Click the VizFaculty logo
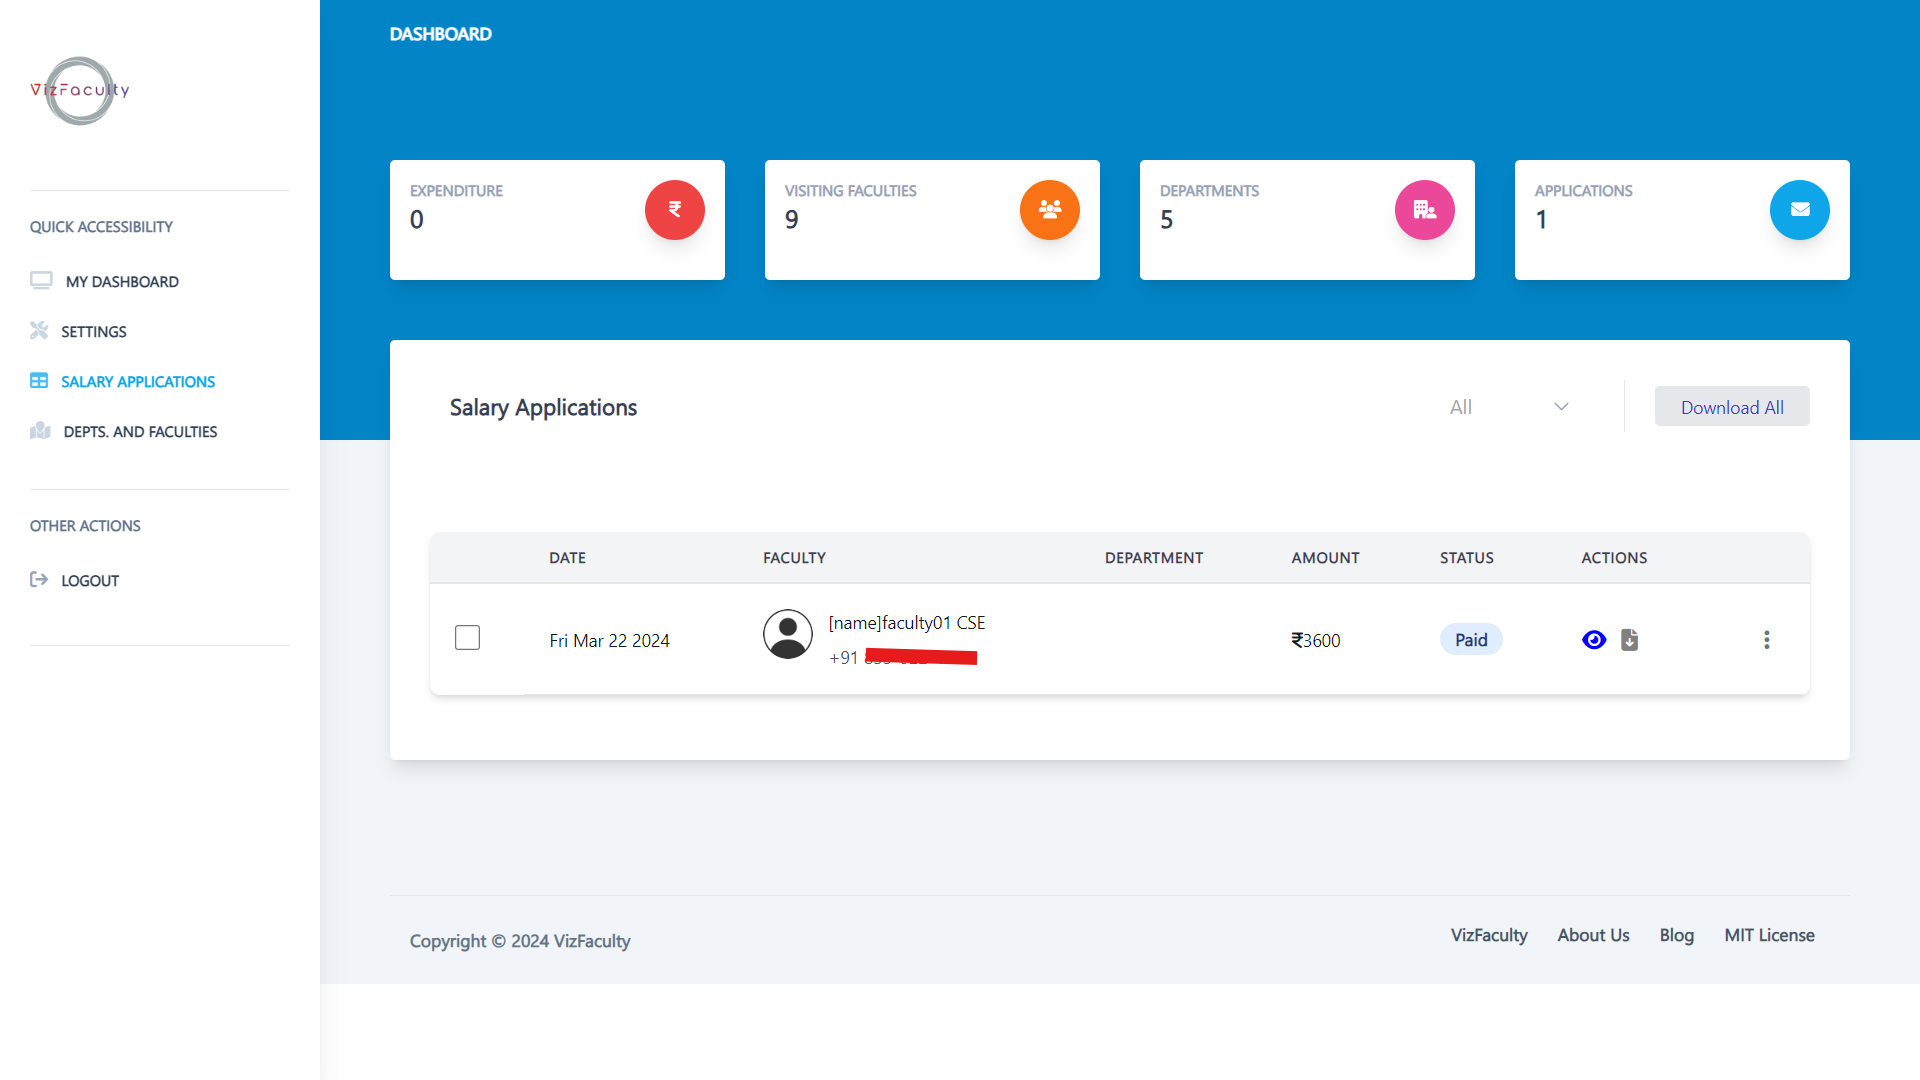 click(x=80, y=90)
